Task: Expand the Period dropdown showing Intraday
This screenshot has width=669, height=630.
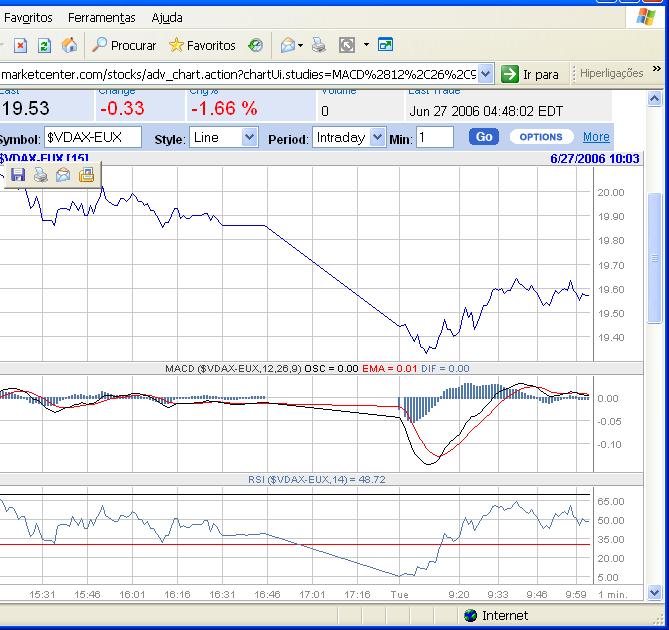Action: tap(376, 137)
